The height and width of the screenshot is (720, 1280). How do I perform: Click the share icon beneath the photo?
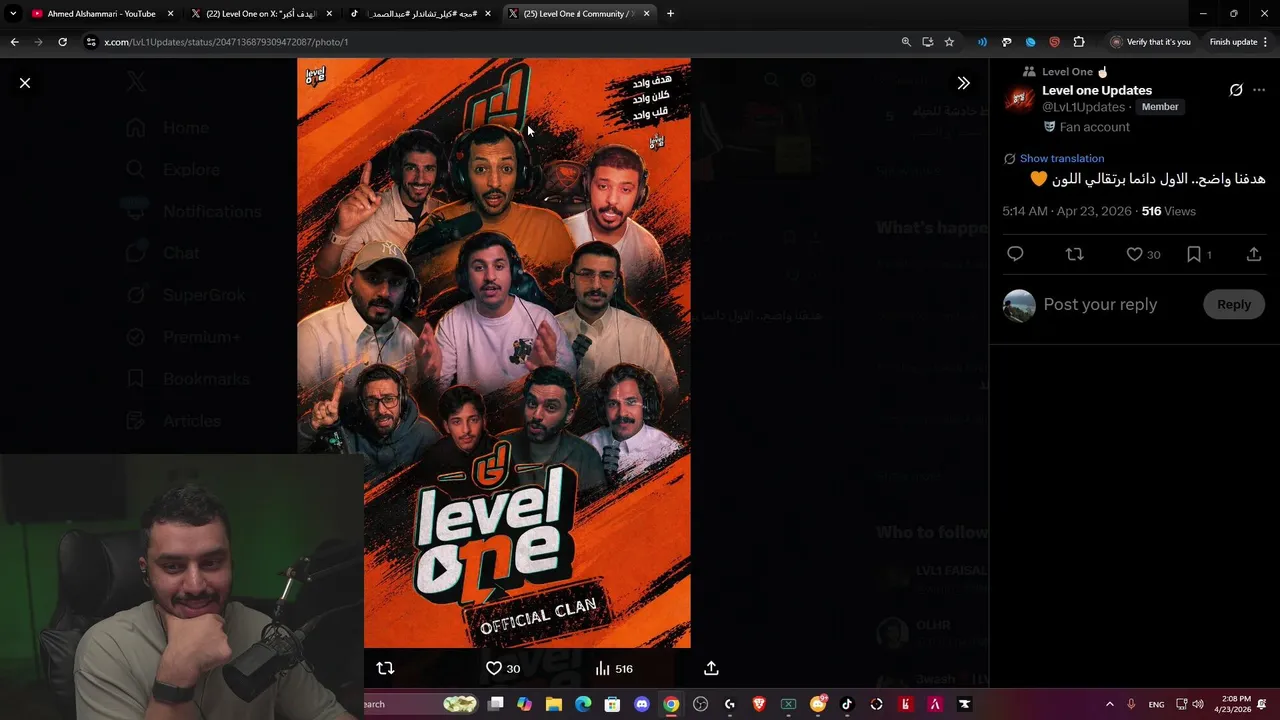pos(711,668)
